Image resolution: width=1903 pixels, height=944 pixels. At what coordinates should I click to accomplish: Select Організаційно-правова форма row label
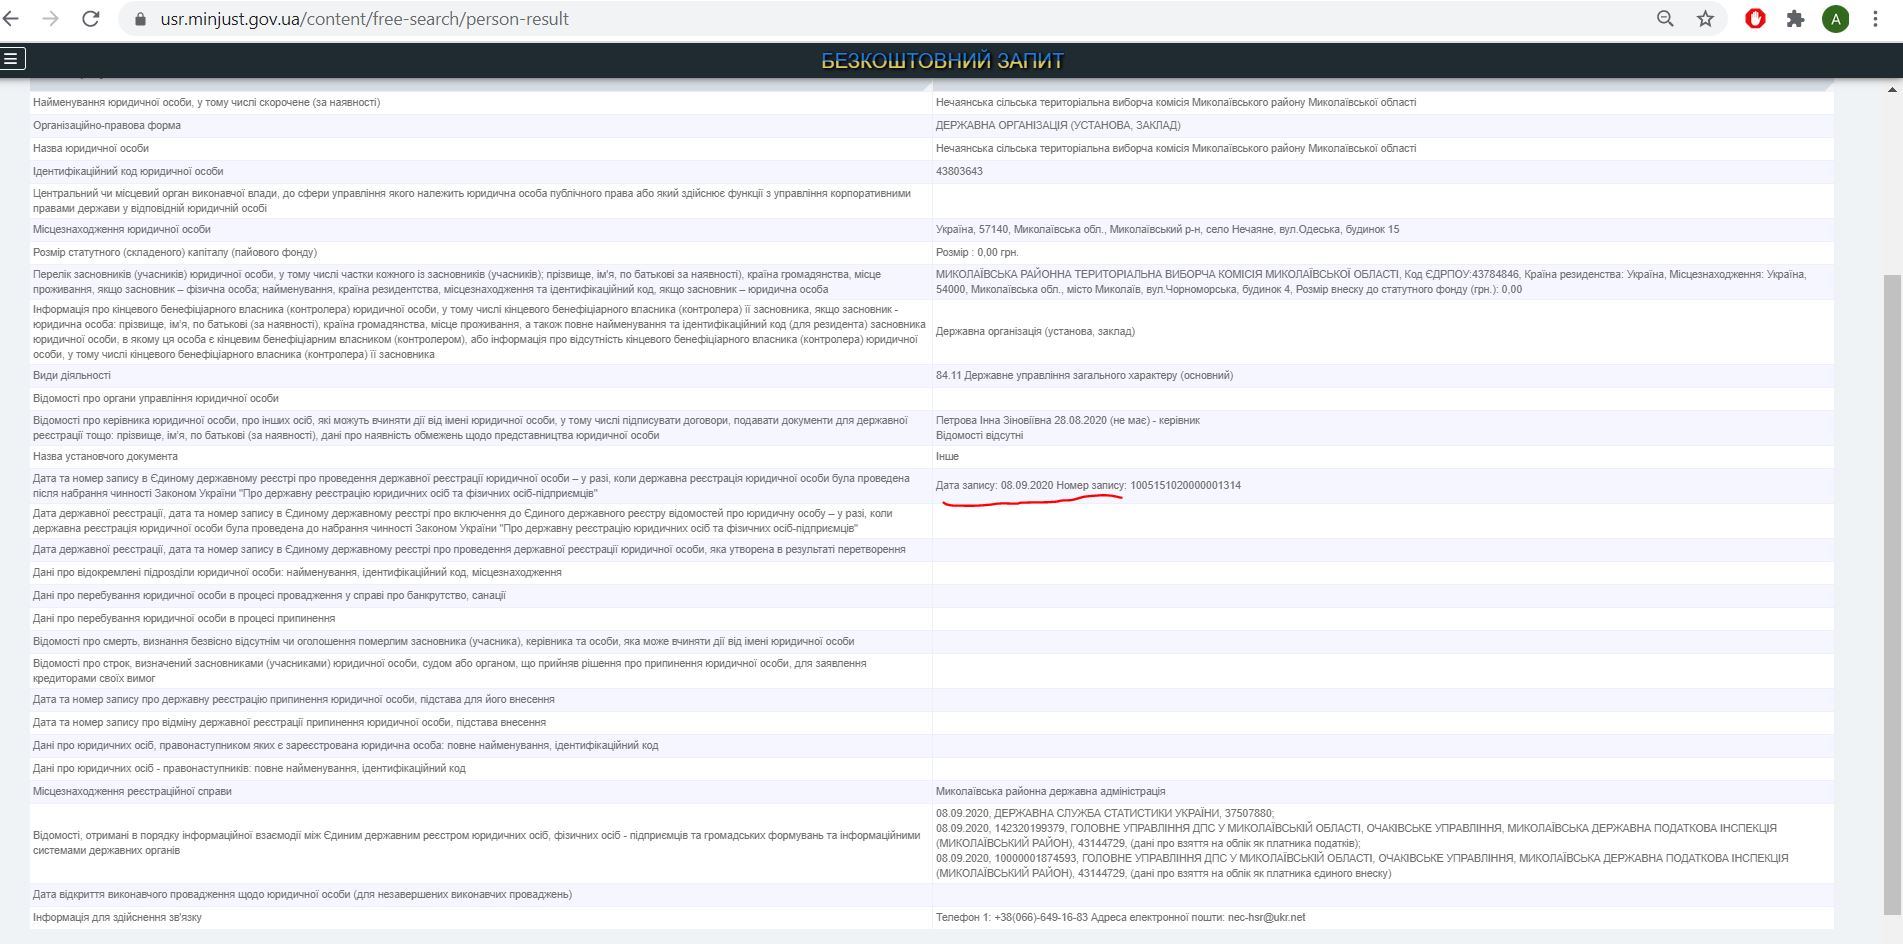point(107,125)
